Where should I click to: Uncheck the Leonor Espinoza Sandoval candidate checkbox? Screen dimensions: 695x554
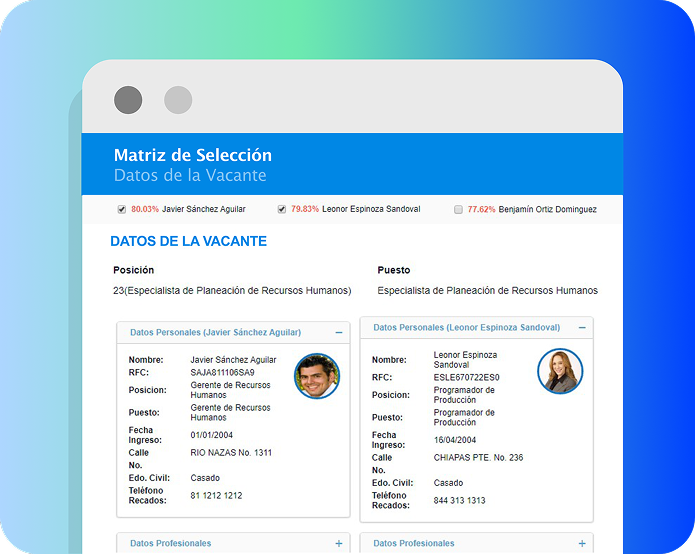[282, 210]
